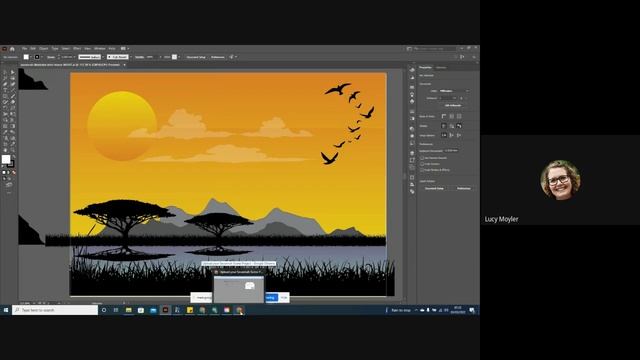Select the Rotate tool

5,108
